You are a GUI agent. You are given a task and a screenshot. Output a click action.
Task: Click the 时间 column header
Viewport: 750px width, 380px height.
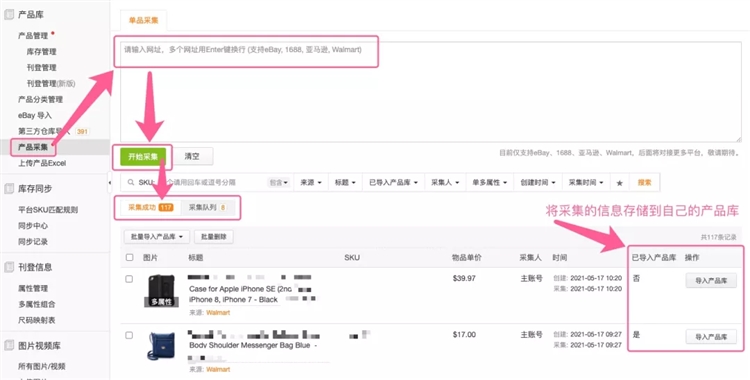tap(560, 257)
